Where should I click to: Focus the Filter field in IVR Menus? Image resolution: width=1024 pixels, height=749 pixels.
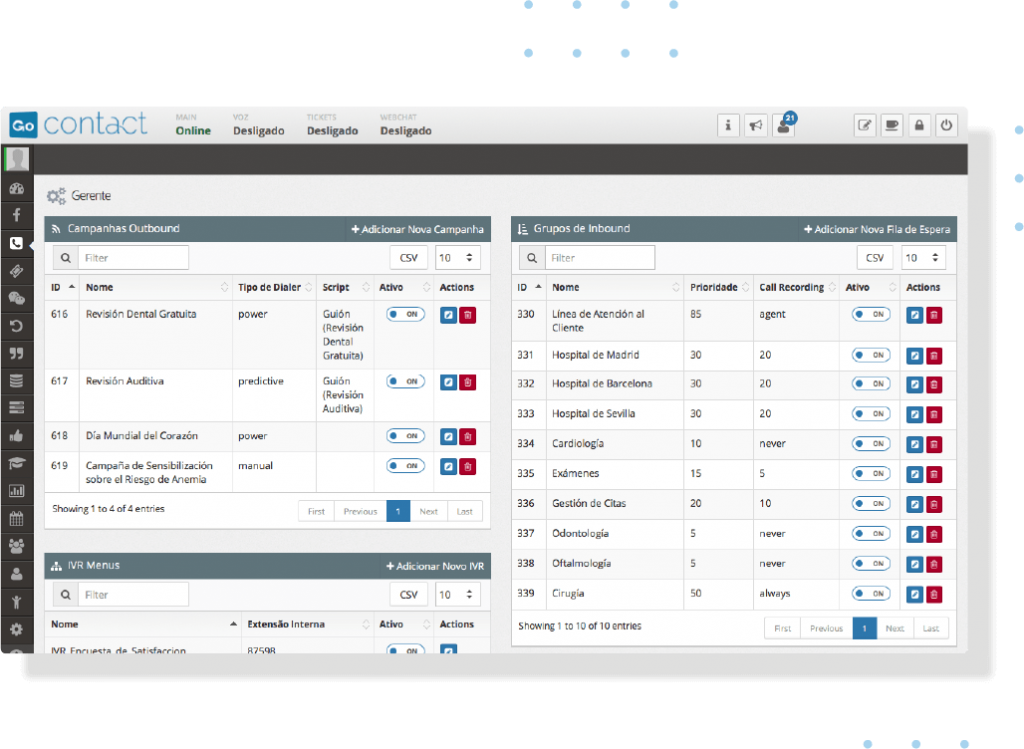[133, 595]
